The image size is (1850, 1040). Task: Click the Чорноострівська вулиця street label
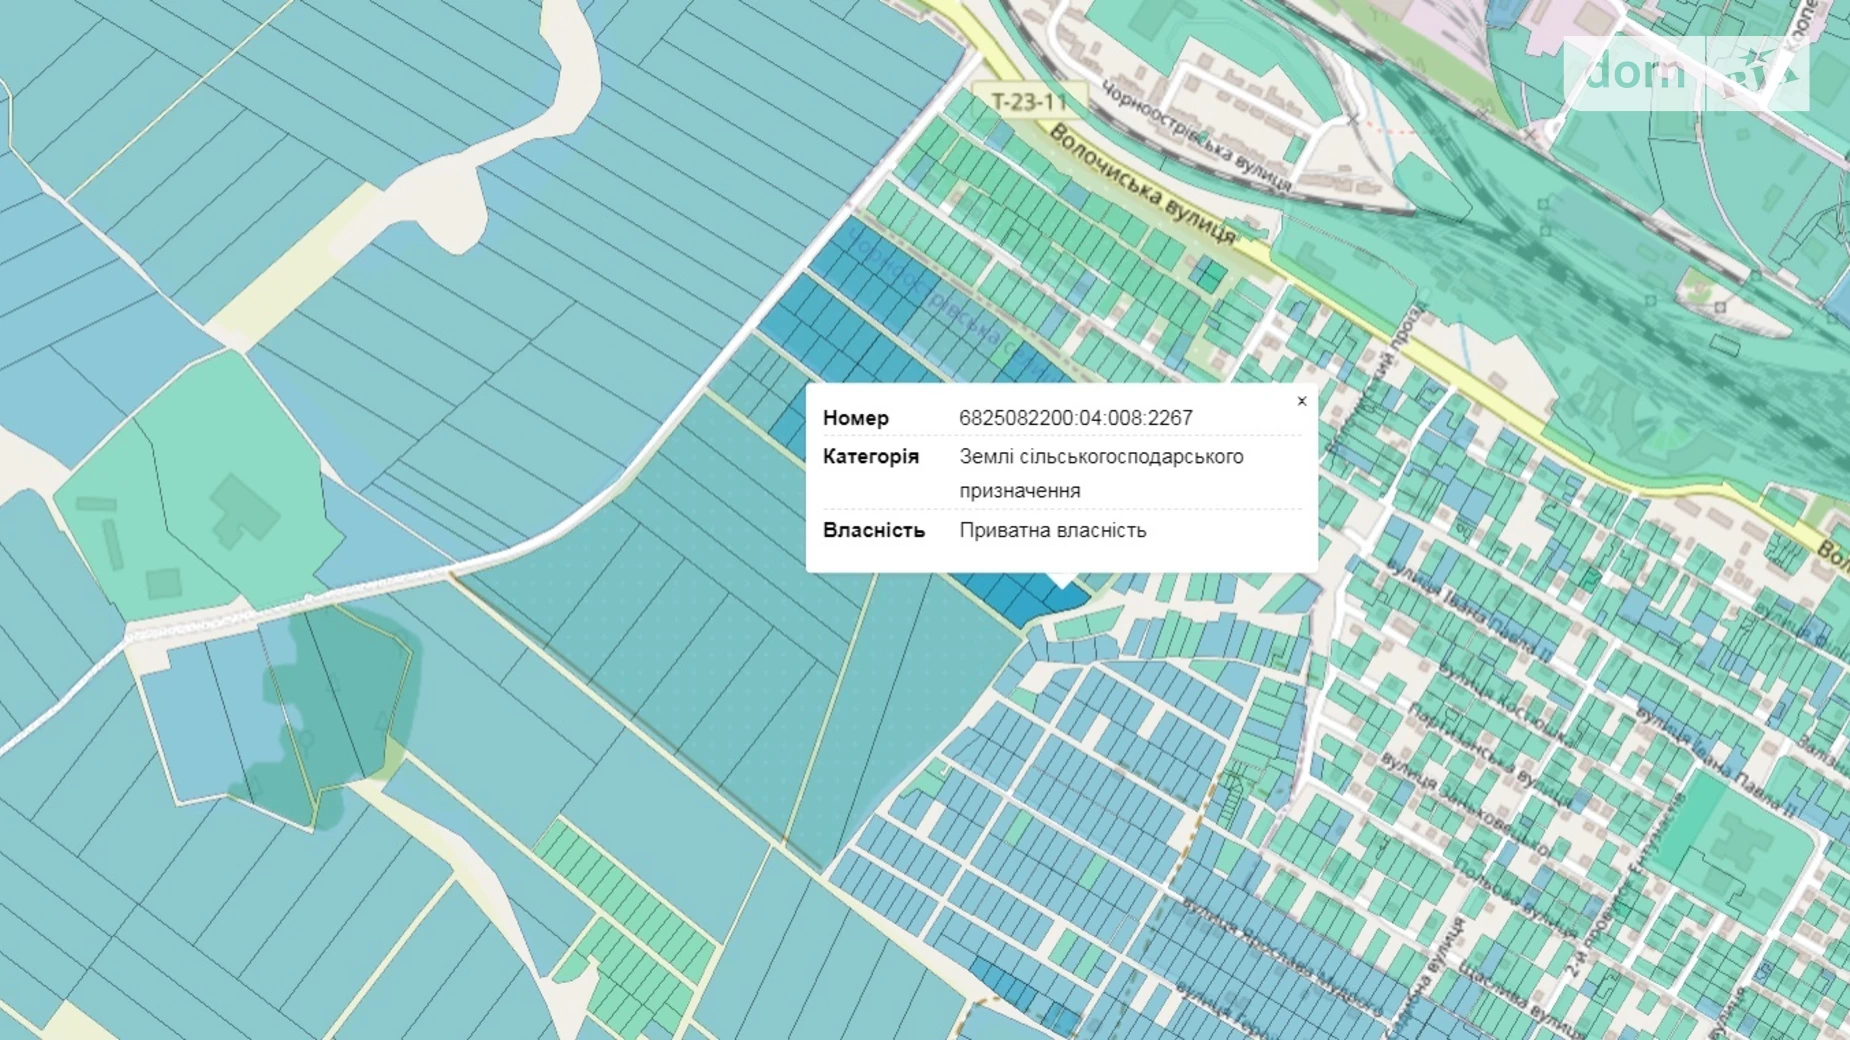[x=1195, y=135]
